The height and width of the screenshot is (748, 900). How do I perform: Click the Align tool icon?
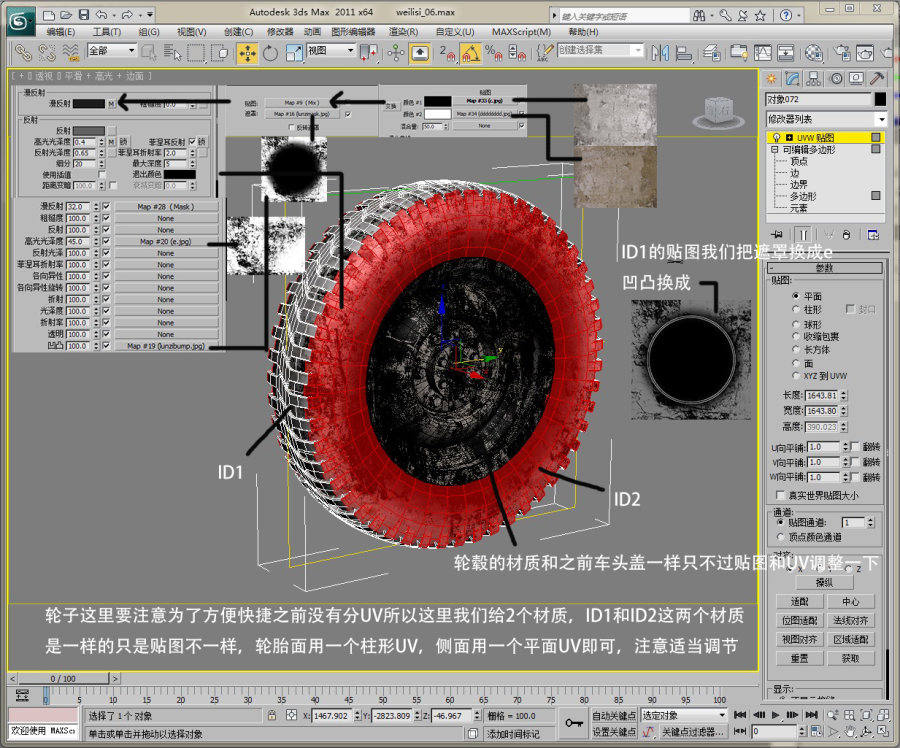[684, 53]
